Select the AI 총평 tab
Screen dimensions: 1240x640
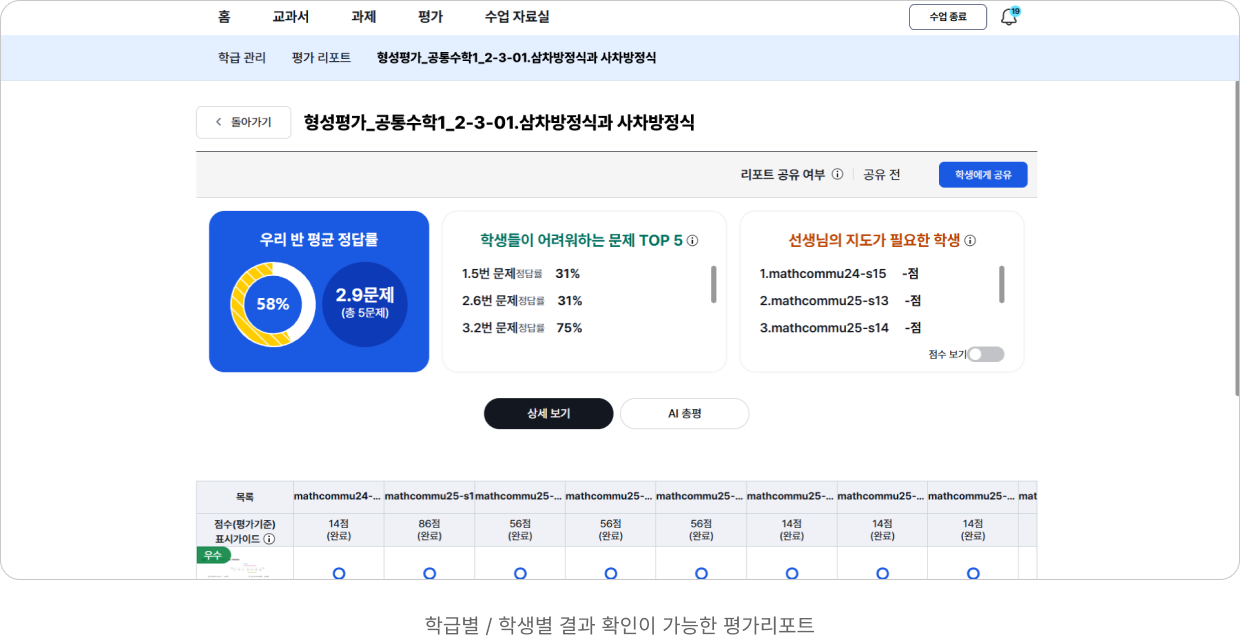pyautogui.click(x=685, y=413)
